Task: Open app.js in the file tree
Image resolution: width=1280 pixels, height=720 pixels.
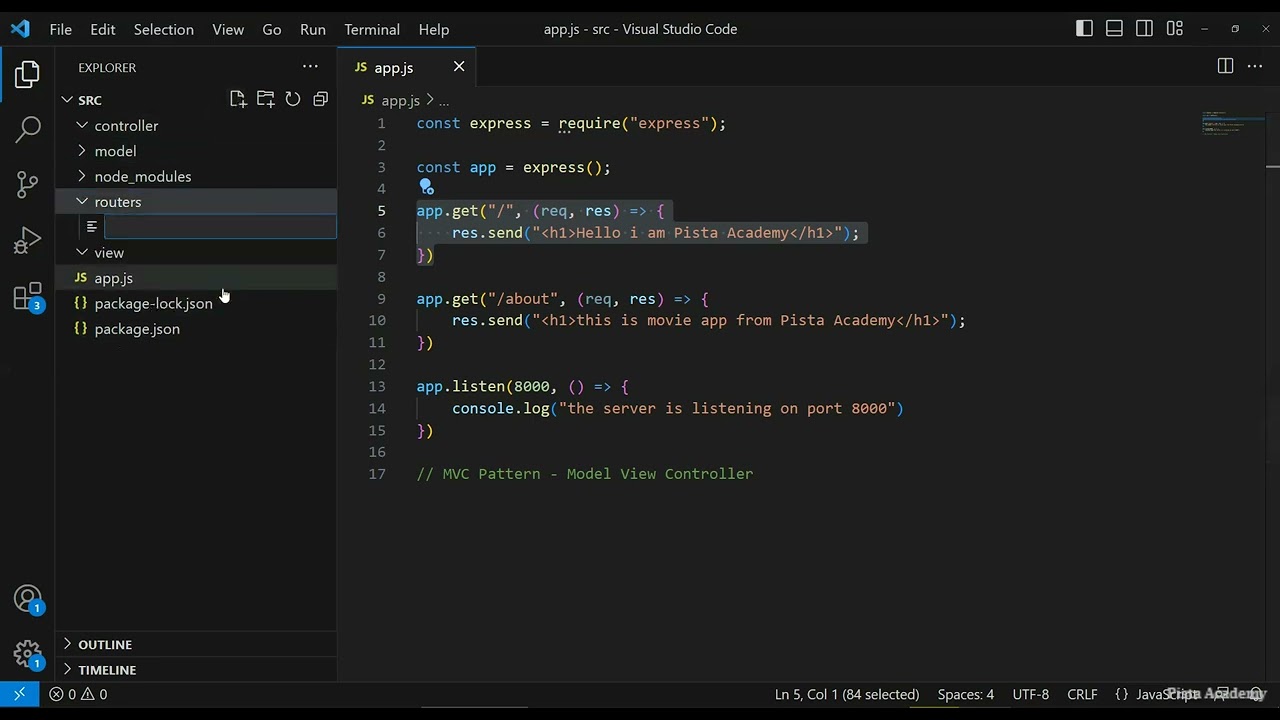Action: coord(196,278)
